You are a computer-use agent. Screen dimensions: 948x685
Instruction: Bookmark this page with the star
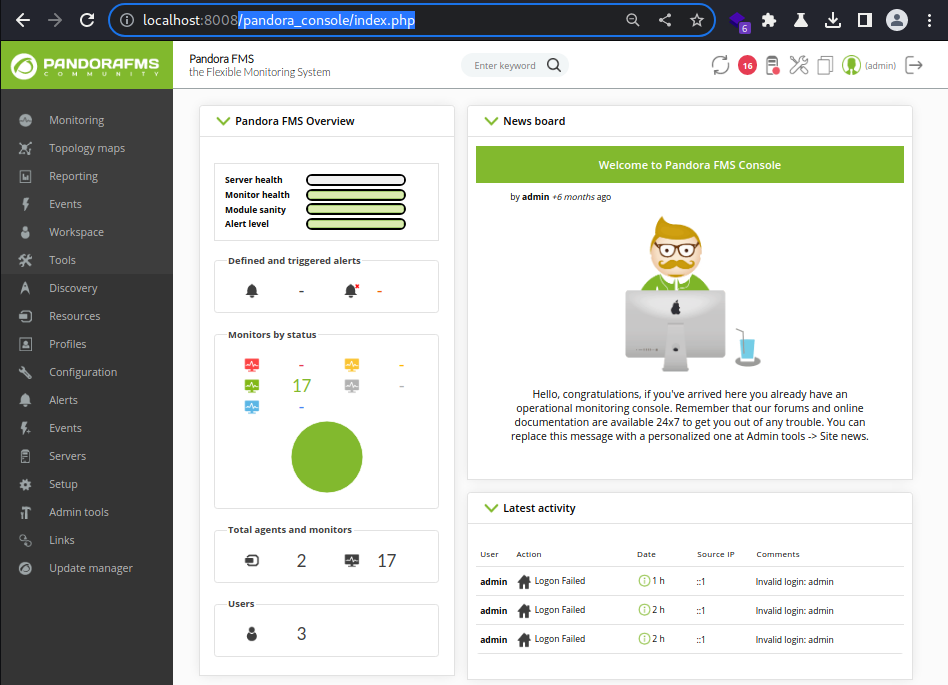(x=696, y=20)
